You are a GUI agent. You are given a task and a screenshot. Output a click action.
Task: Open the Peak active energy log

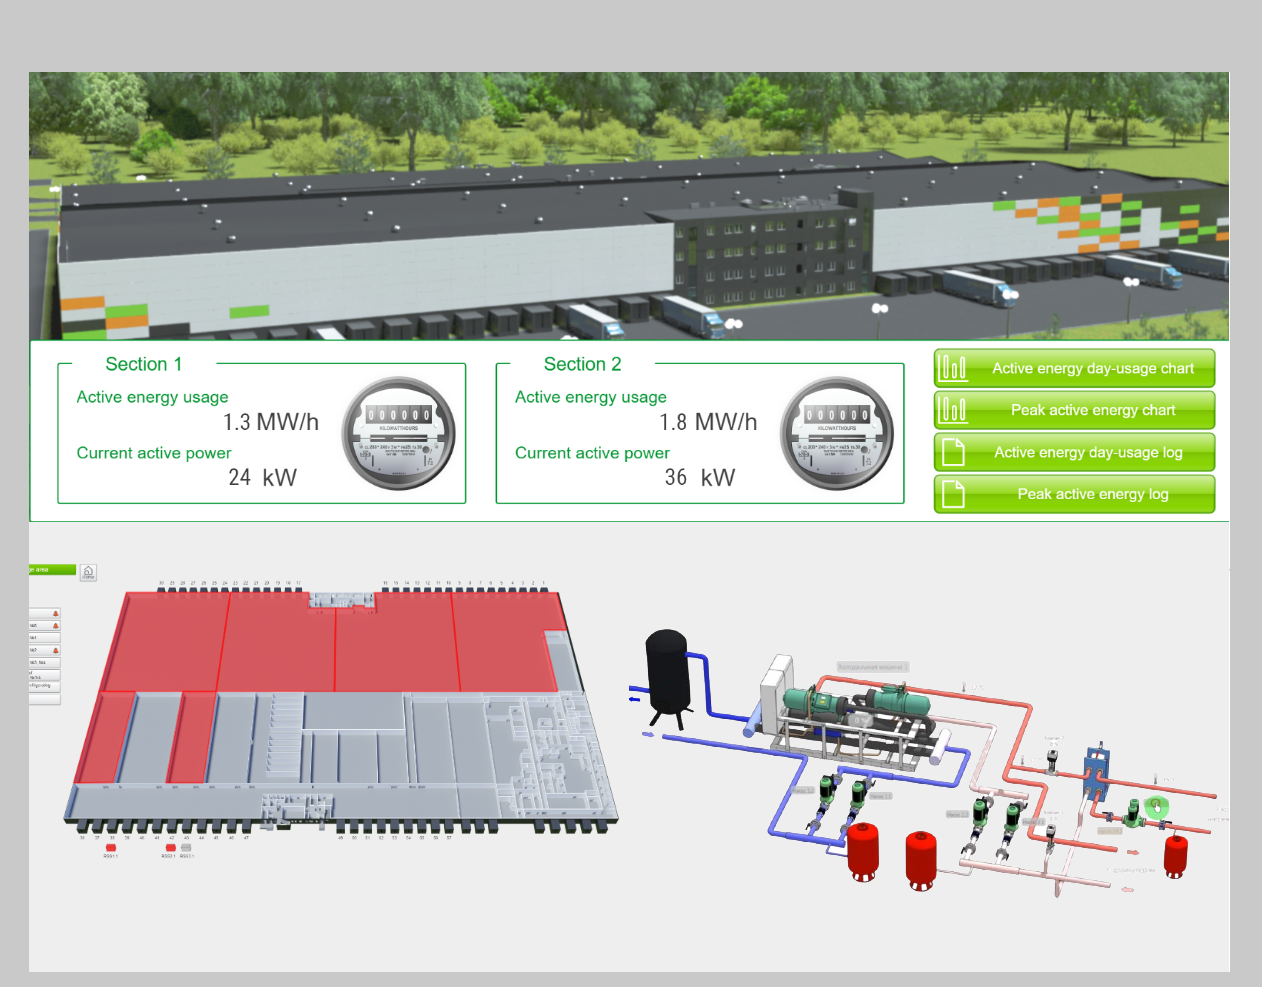tap(1074, 494)
